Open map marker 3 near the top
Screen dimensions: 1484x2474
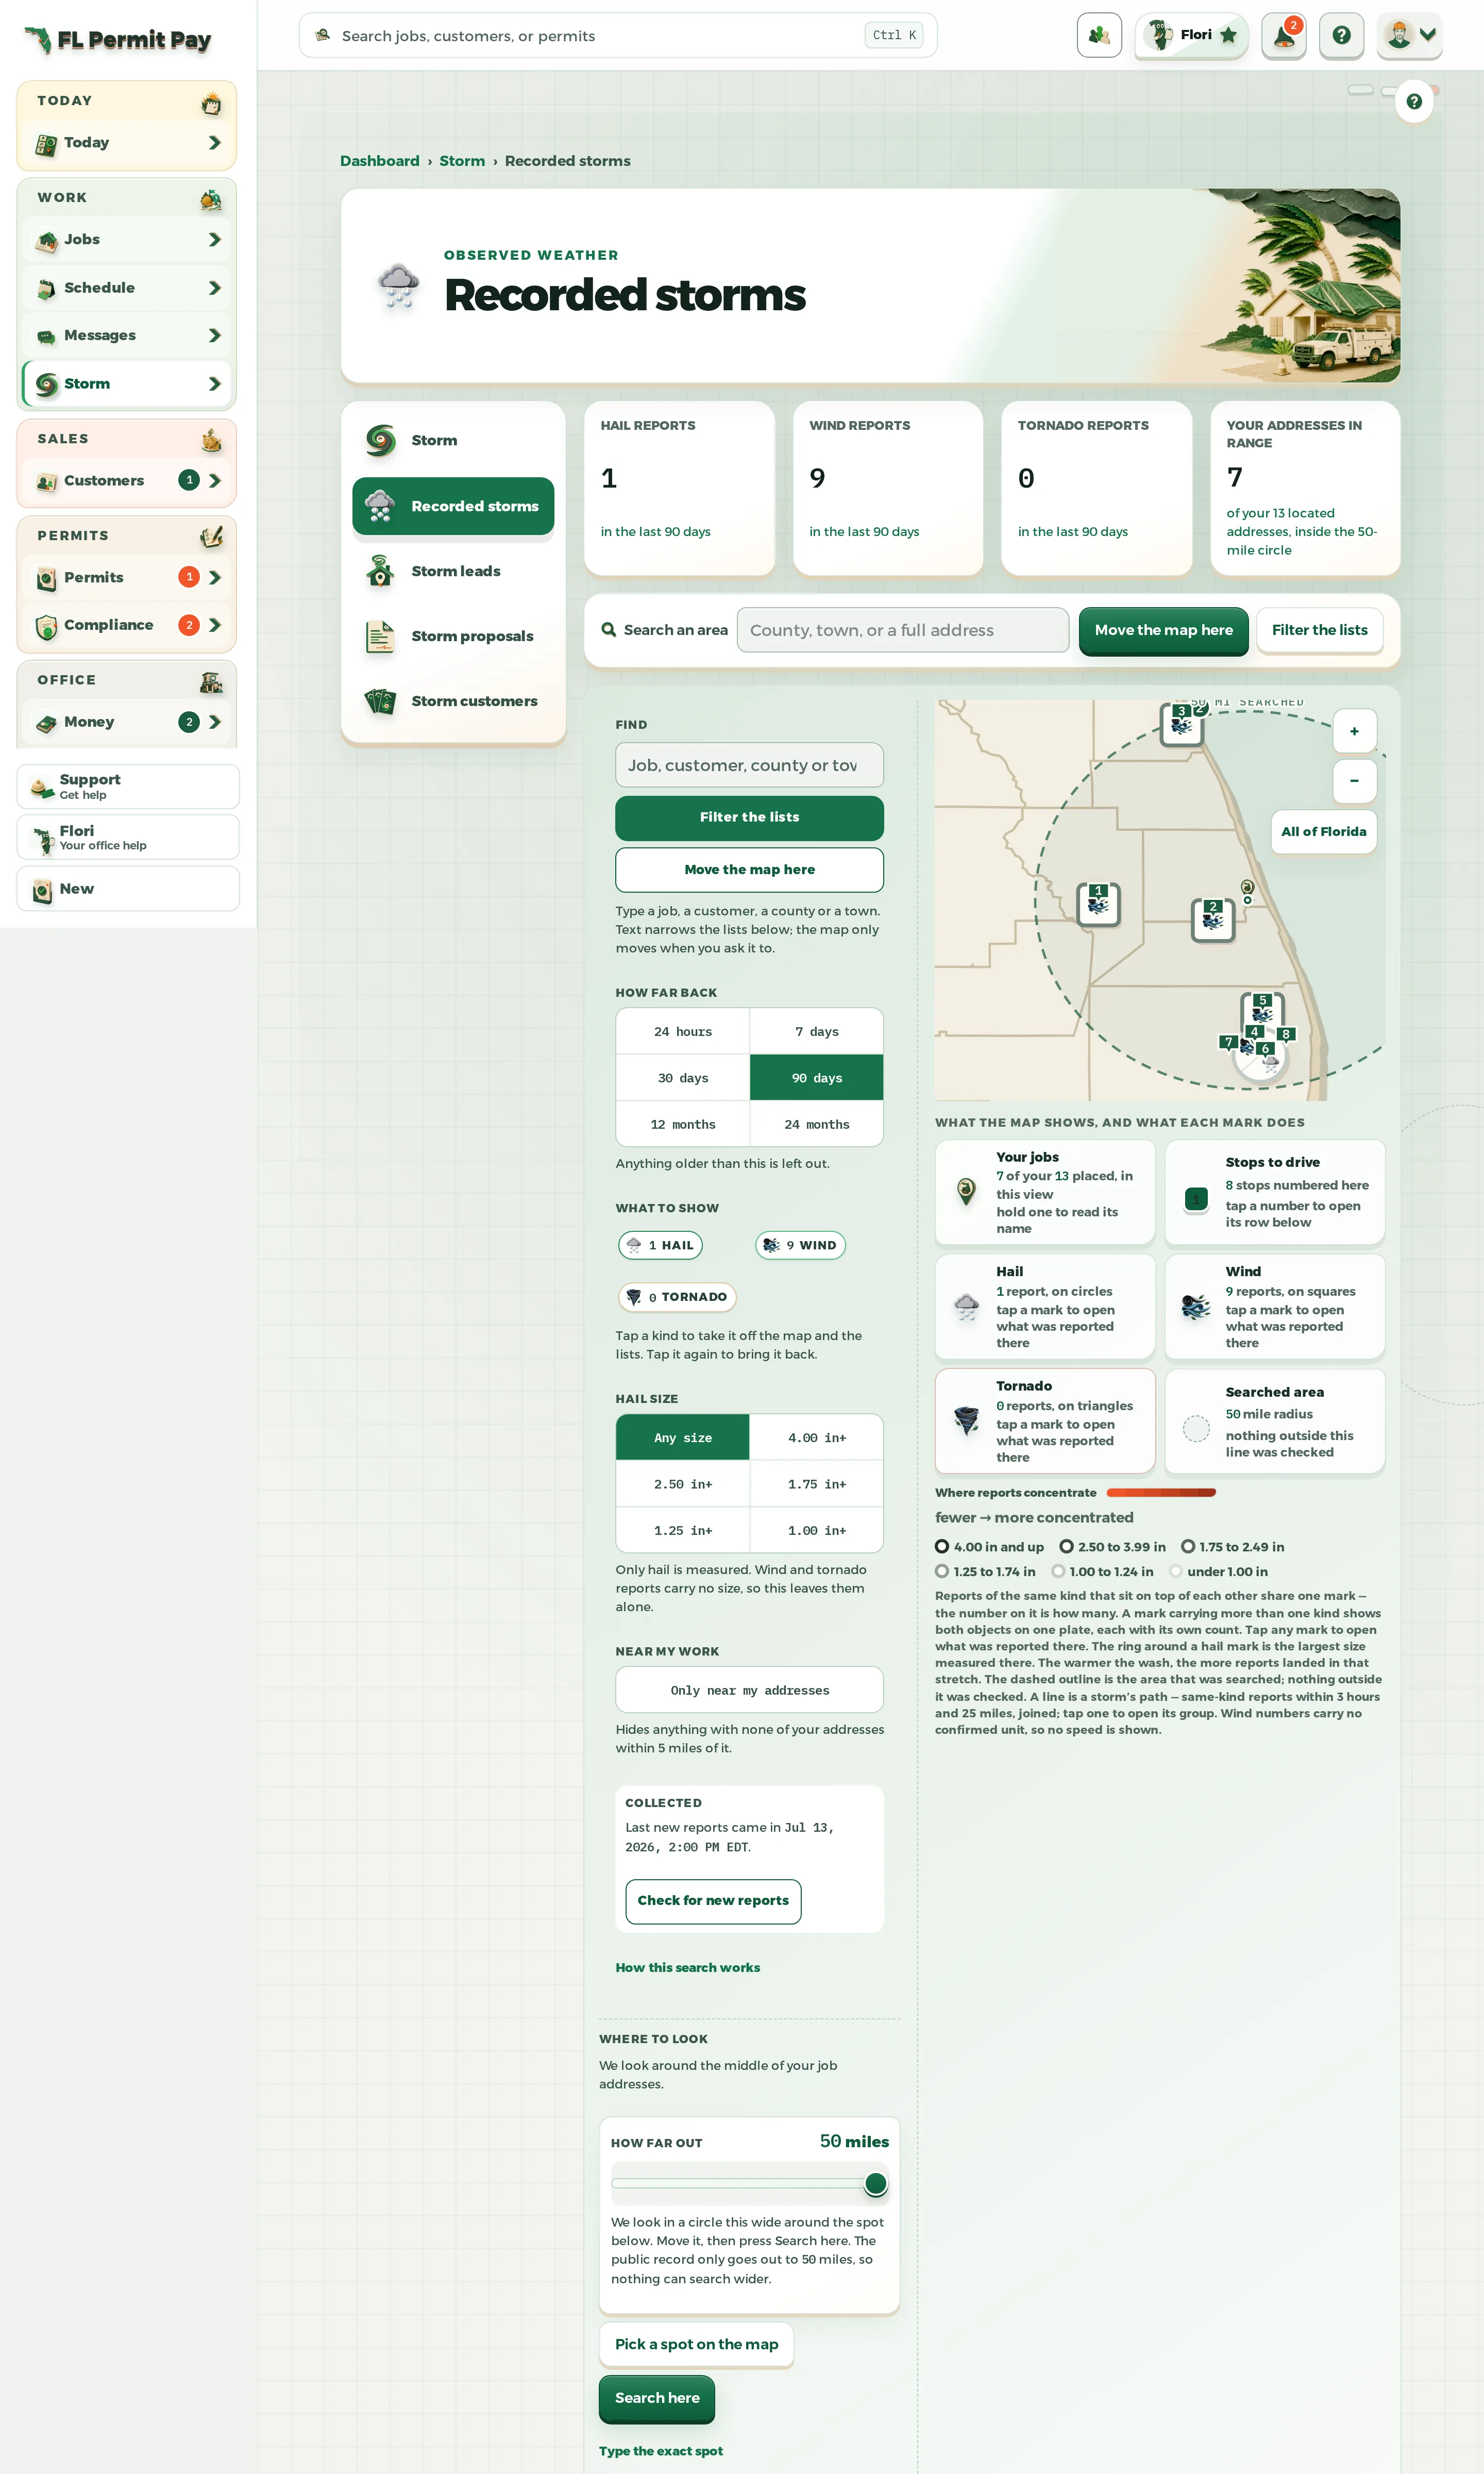1181,724
